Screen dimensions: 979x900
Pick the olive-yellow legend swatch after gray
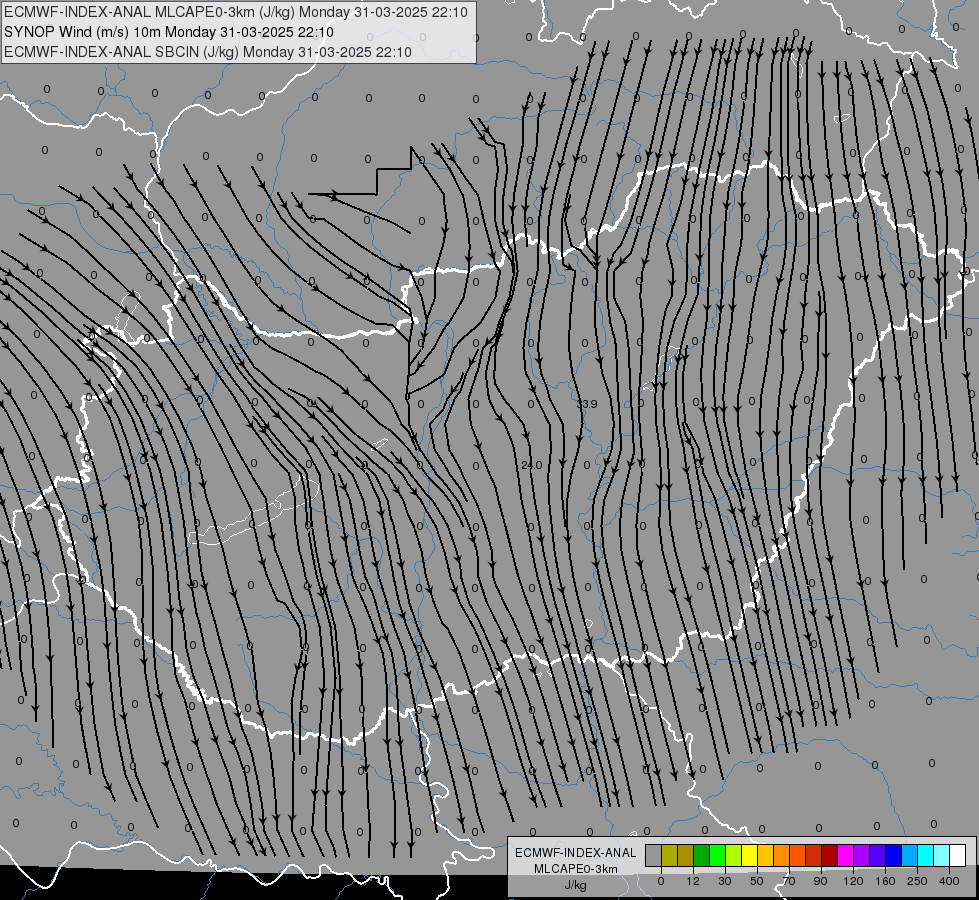point(670,855)
